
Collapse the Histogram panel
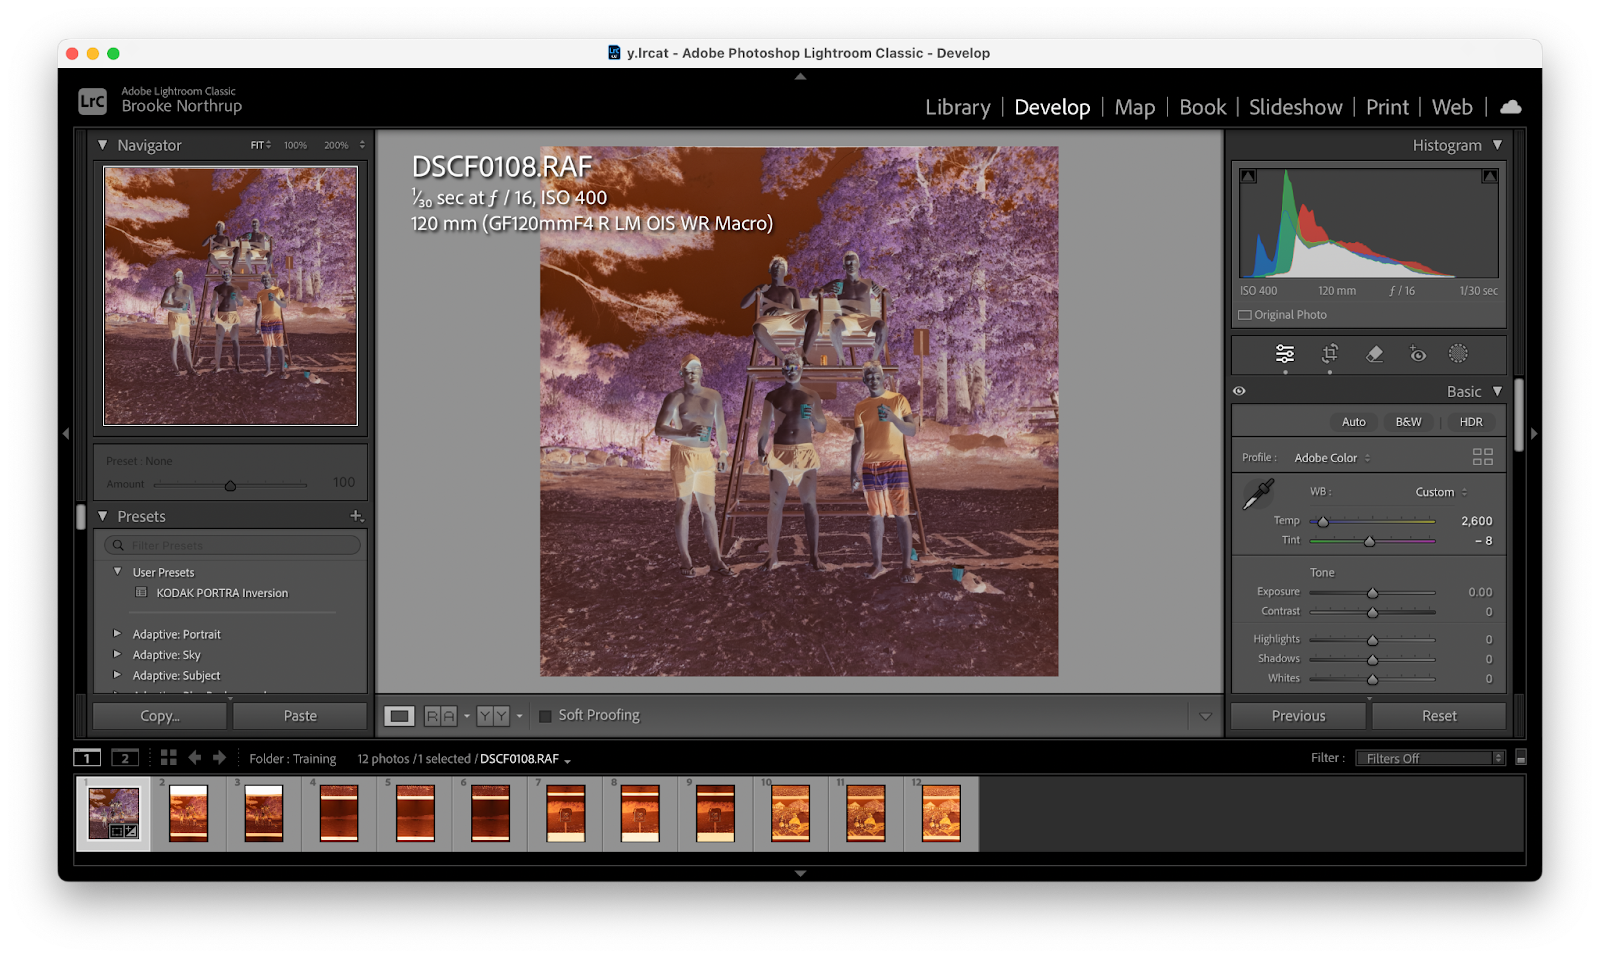tap(1497, 145)
